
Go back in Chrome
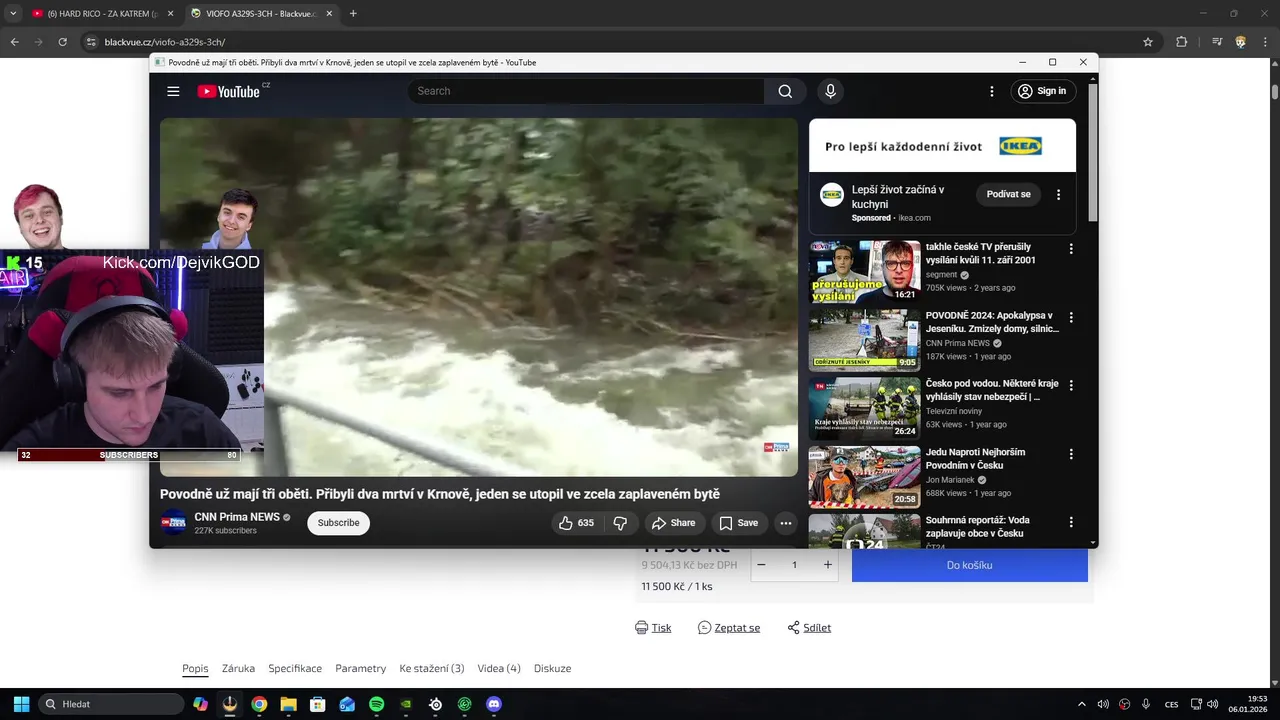pos(15,42)
